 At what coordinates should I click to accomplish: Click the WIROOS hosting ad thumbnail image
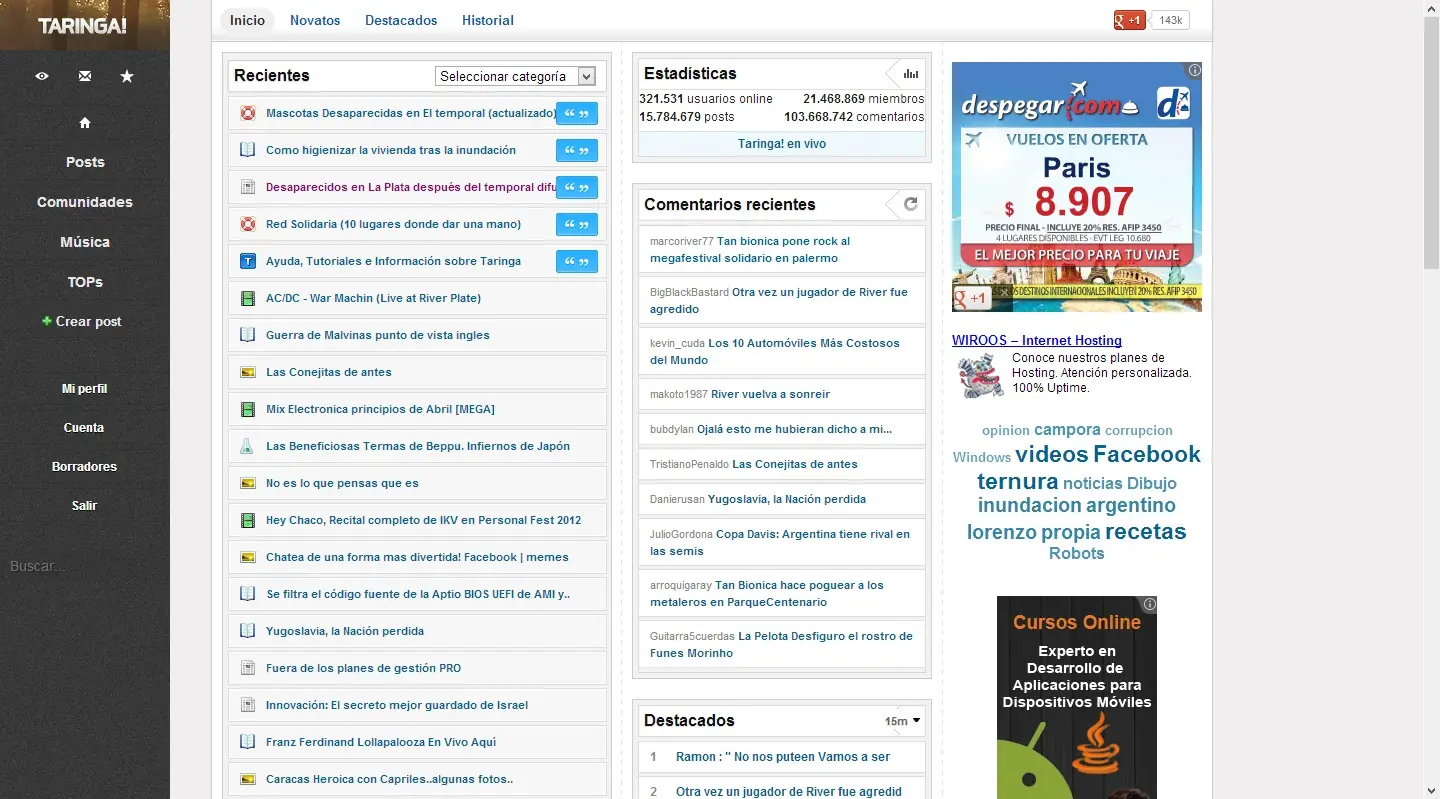[x=980, y=376]
